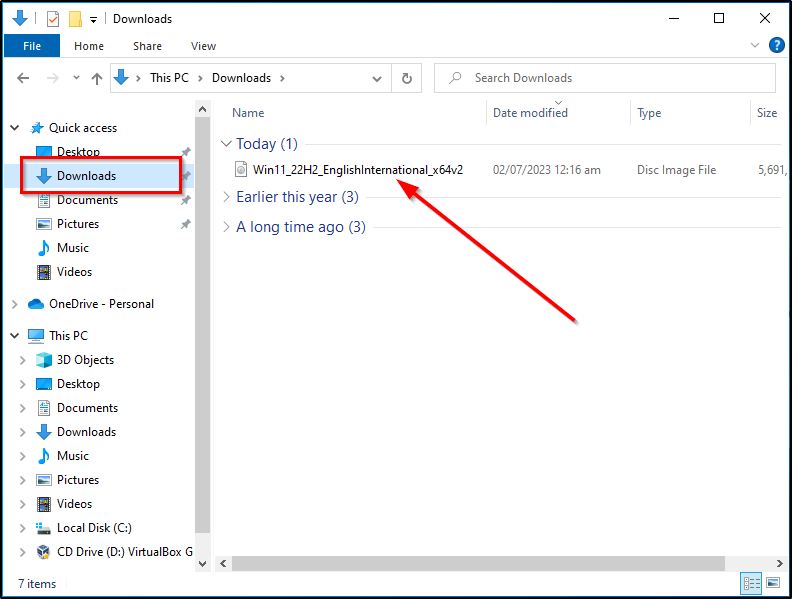Switch to Large icons view layout

(773, 583)
